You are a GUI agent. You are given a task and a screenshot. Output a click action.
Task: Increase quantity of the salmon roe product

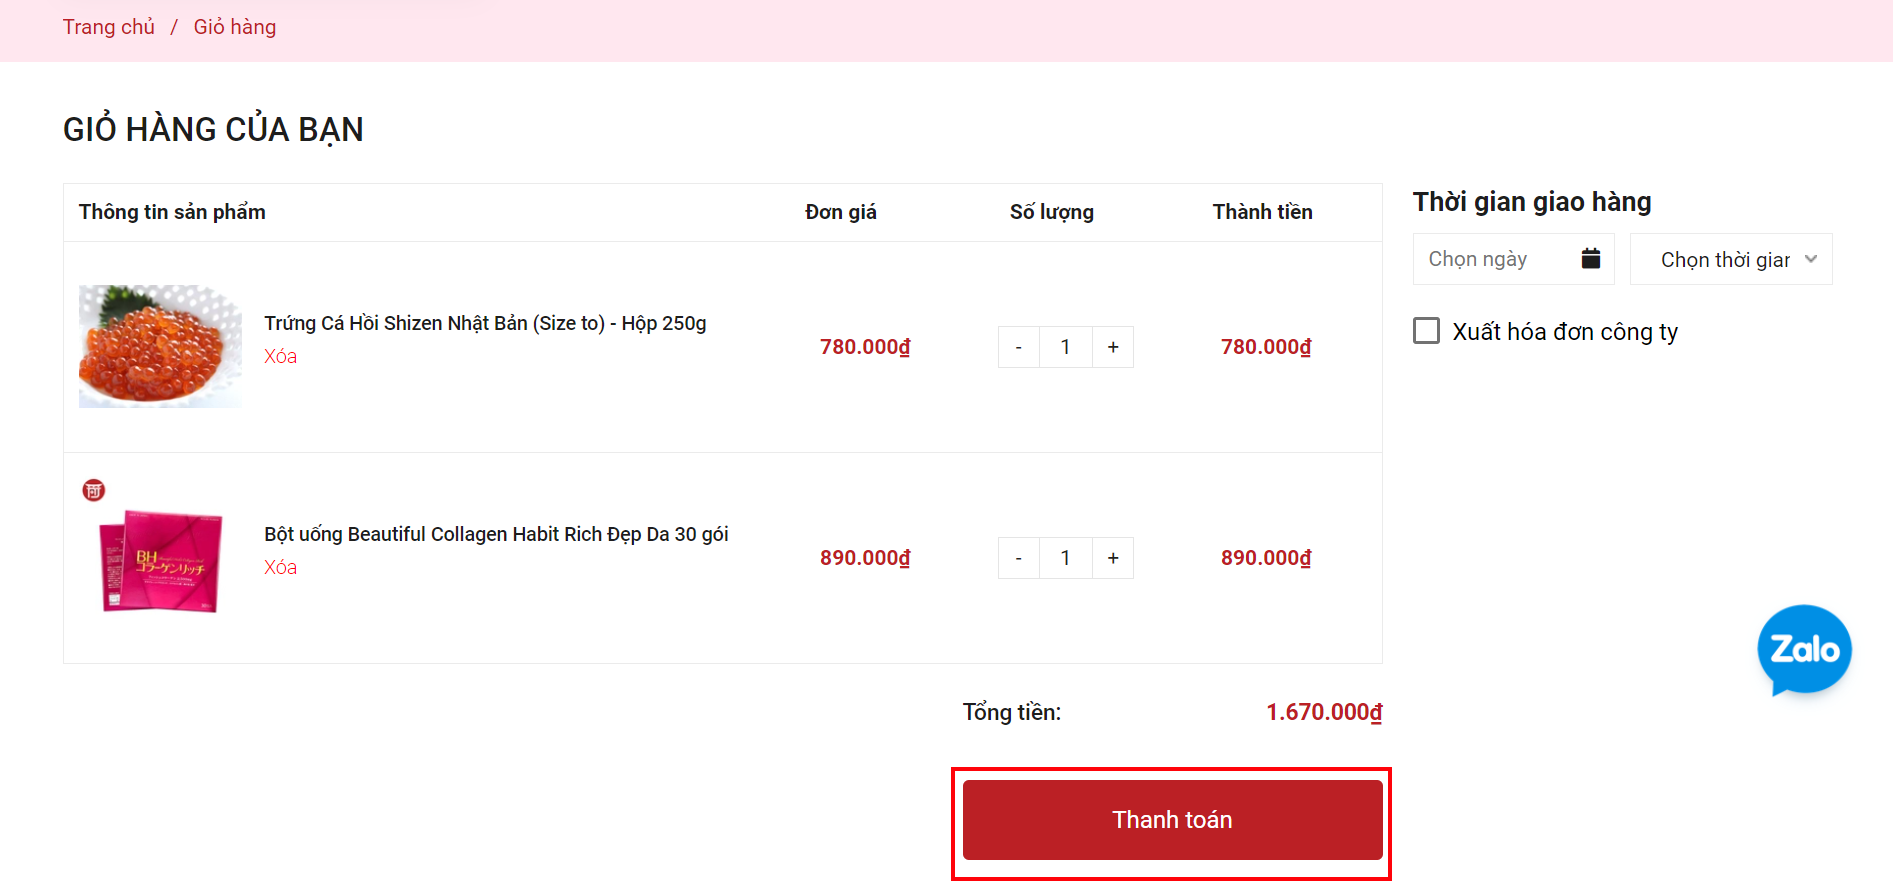(1112, 347)
